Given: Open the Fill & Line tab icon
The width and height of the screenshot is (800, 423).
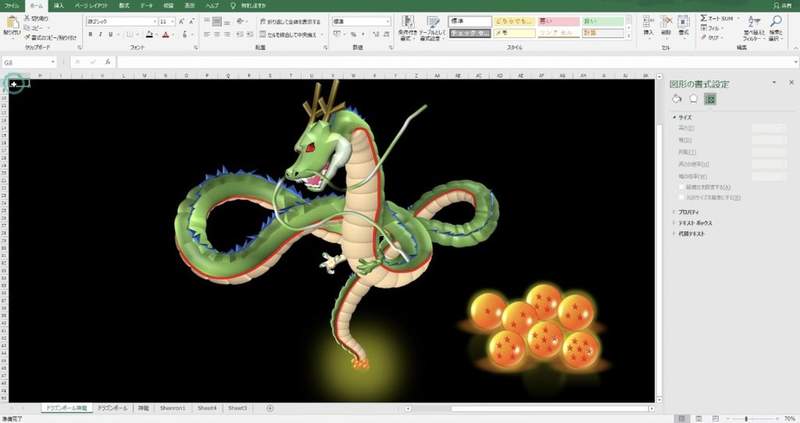Looking at the screenshot, I should tap(677, 99).
